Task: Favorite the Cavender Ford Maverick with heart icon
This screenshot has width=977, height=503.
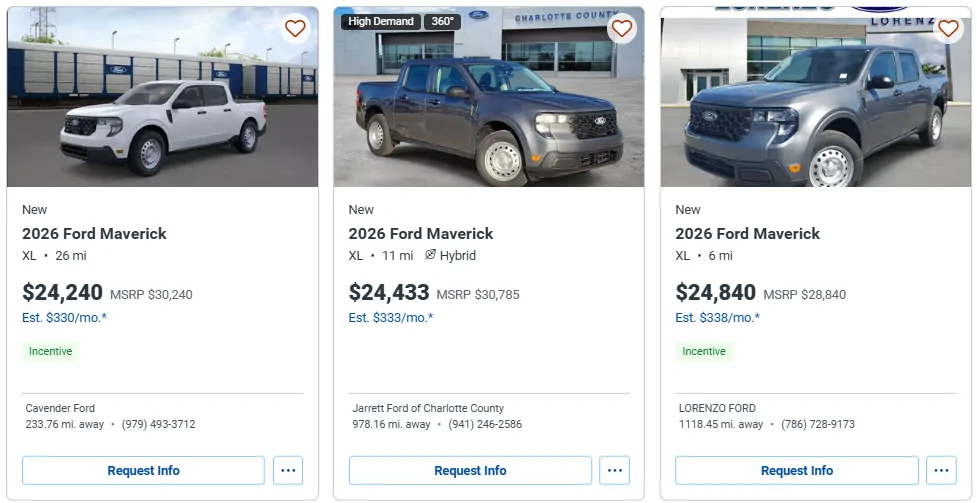Action: [x=295, y=29]
